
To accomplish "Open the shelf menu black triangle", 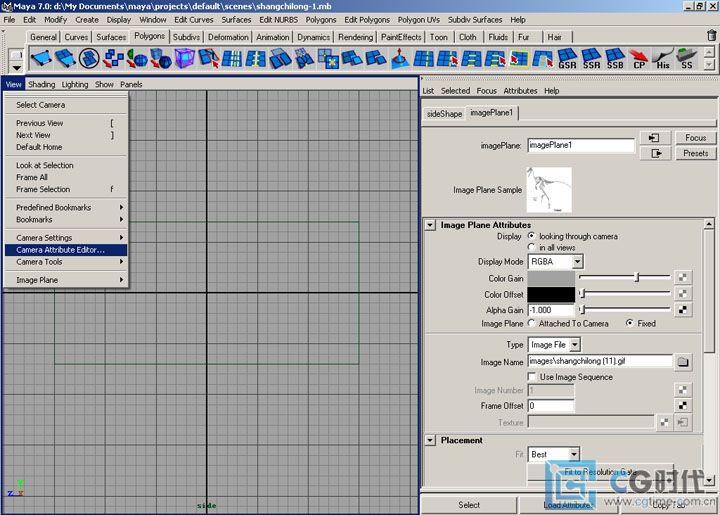I will (17, 68).
